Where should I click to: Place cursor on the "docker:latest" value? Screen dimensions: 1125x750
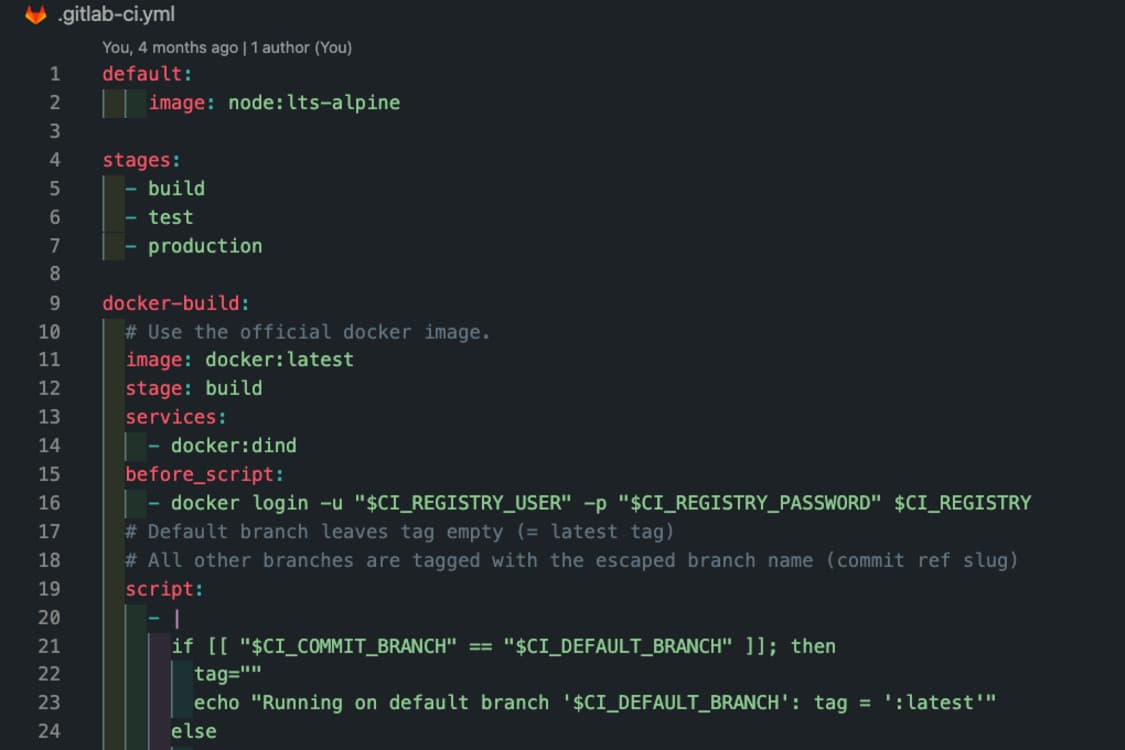pyautogui.click(x=279, y=359)
